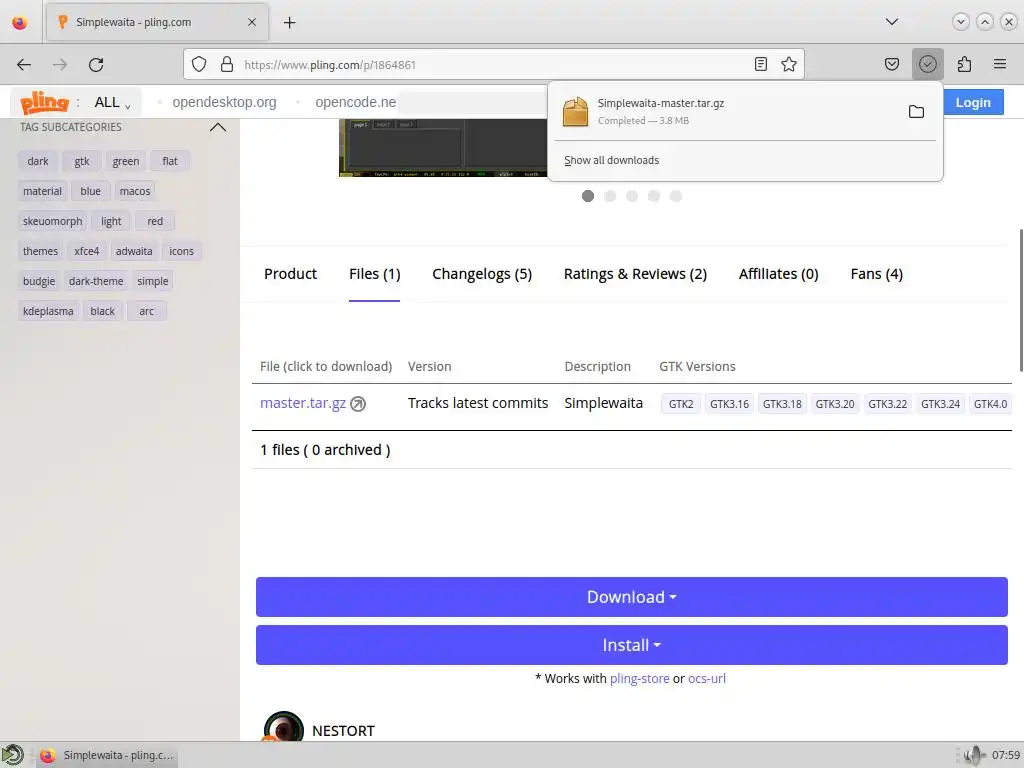Image resolution: width=1024 pixels, height=768 pixels.
Task: Reload the current page
Action: (96, 64)
